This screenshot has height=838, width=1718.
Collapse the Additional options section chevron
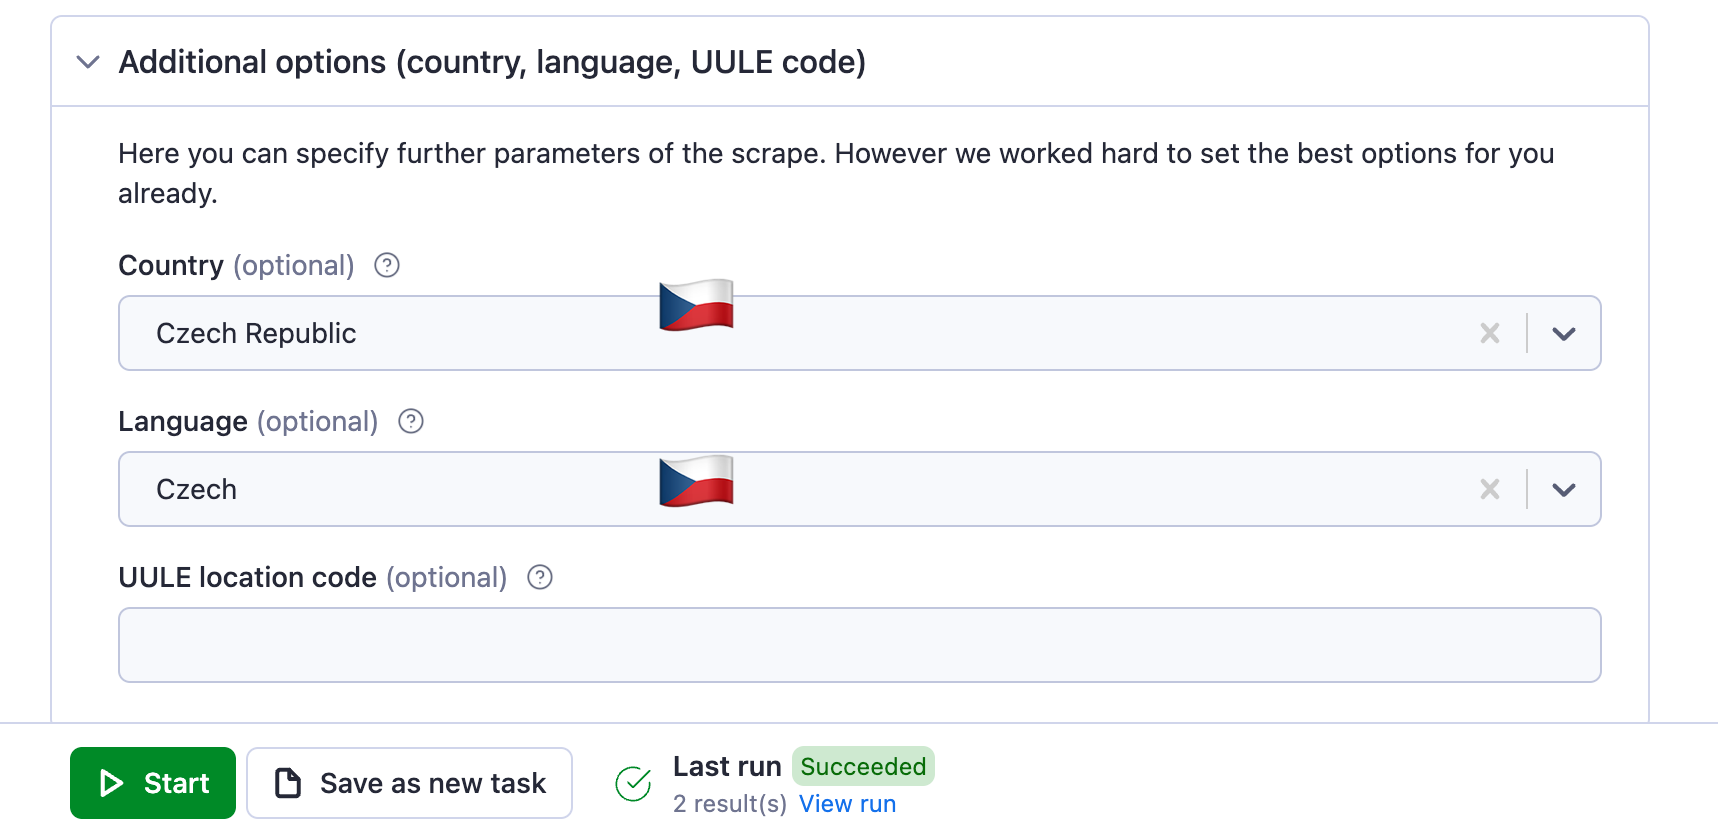pyautogui.click(x=88, y=62)
